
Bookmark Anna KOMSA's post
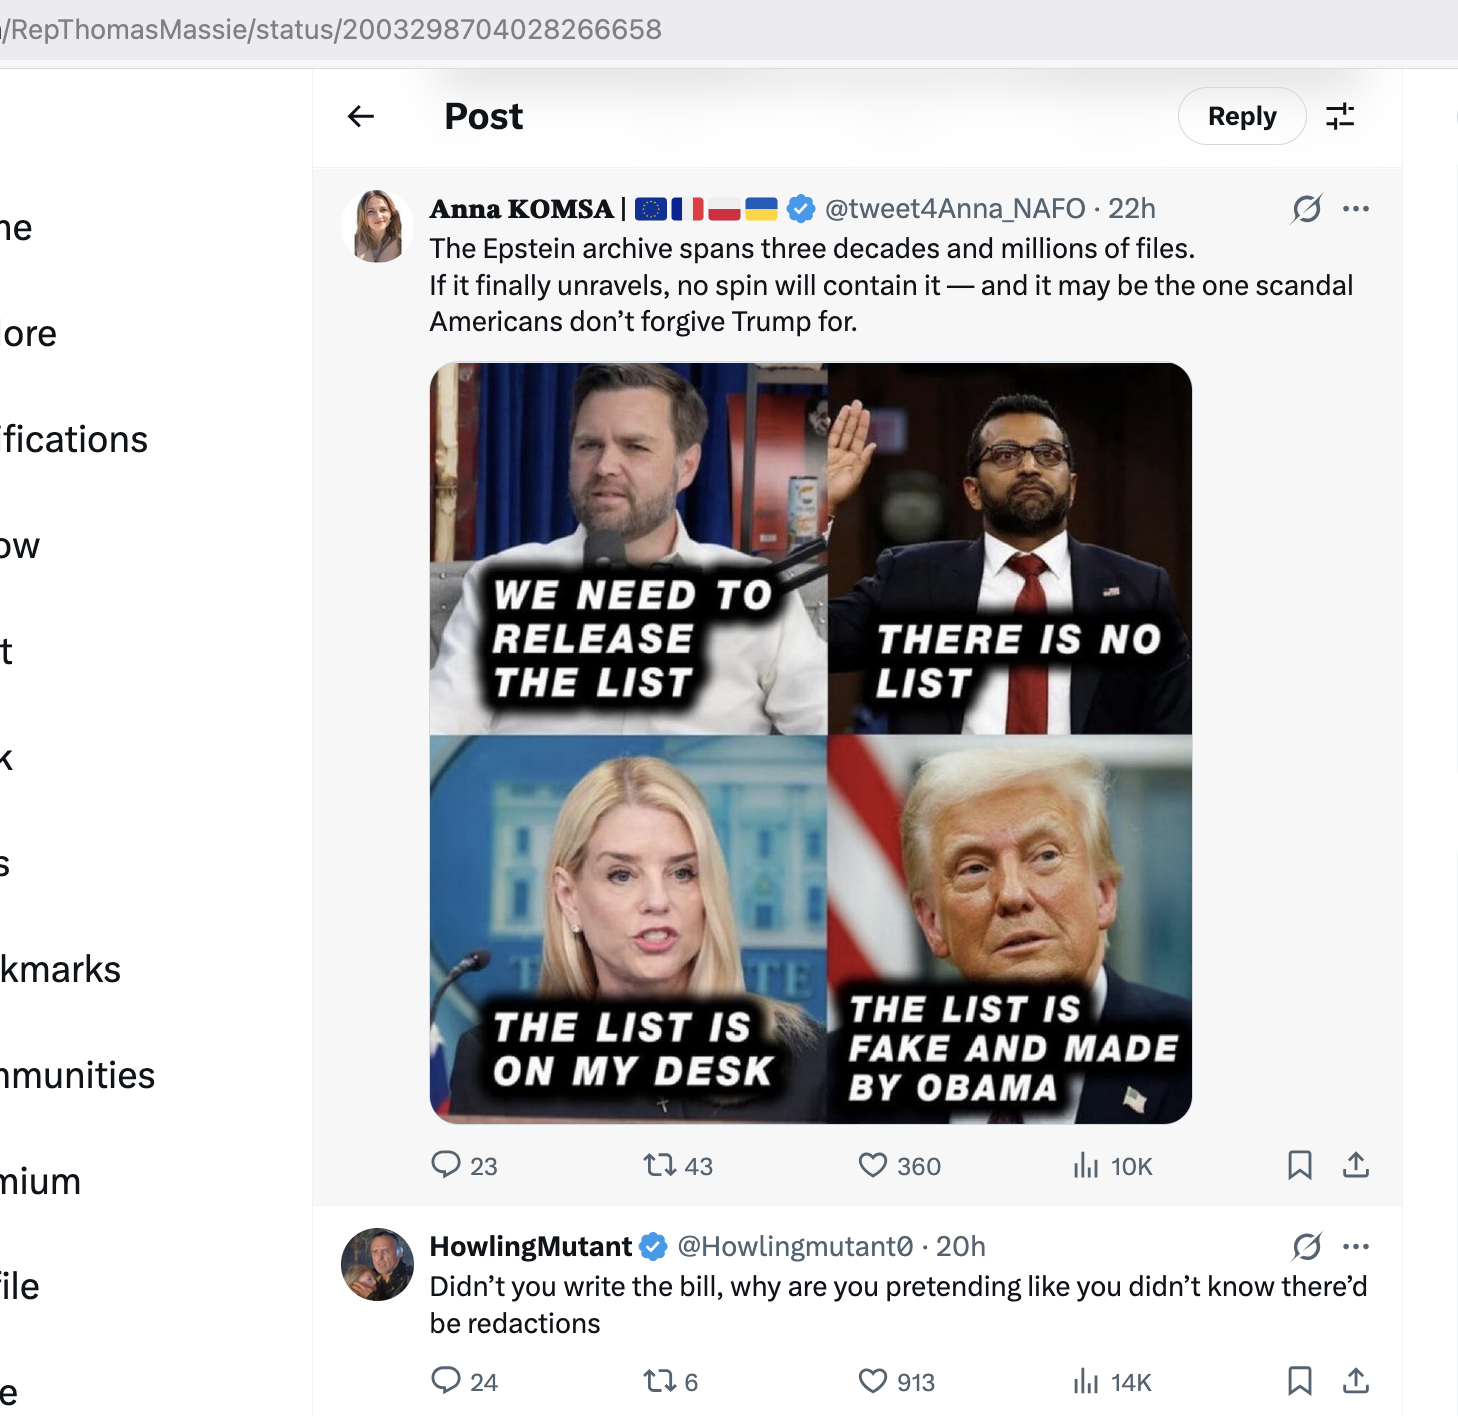point(1300,1165)
